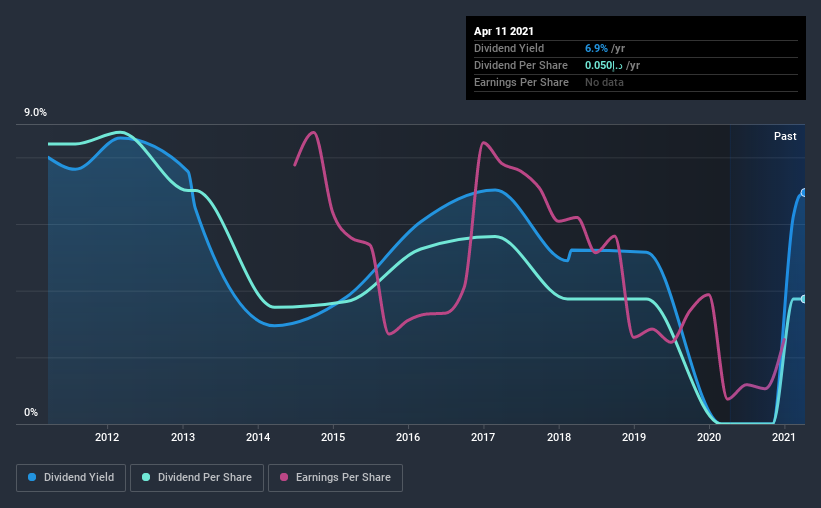Click the 2014 x-axis label
This screenshot has width=821, height=508.
(258, 437)
